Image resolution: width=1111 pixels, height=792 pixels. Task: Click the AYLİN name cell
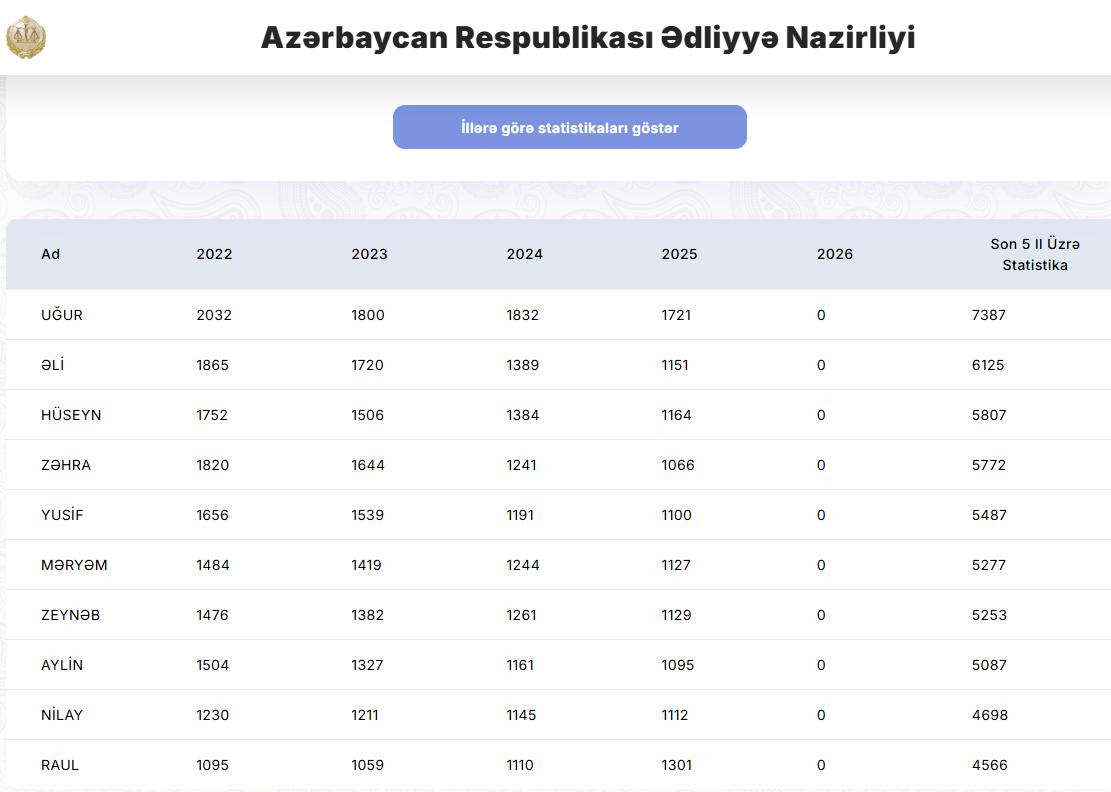point(62,665)
